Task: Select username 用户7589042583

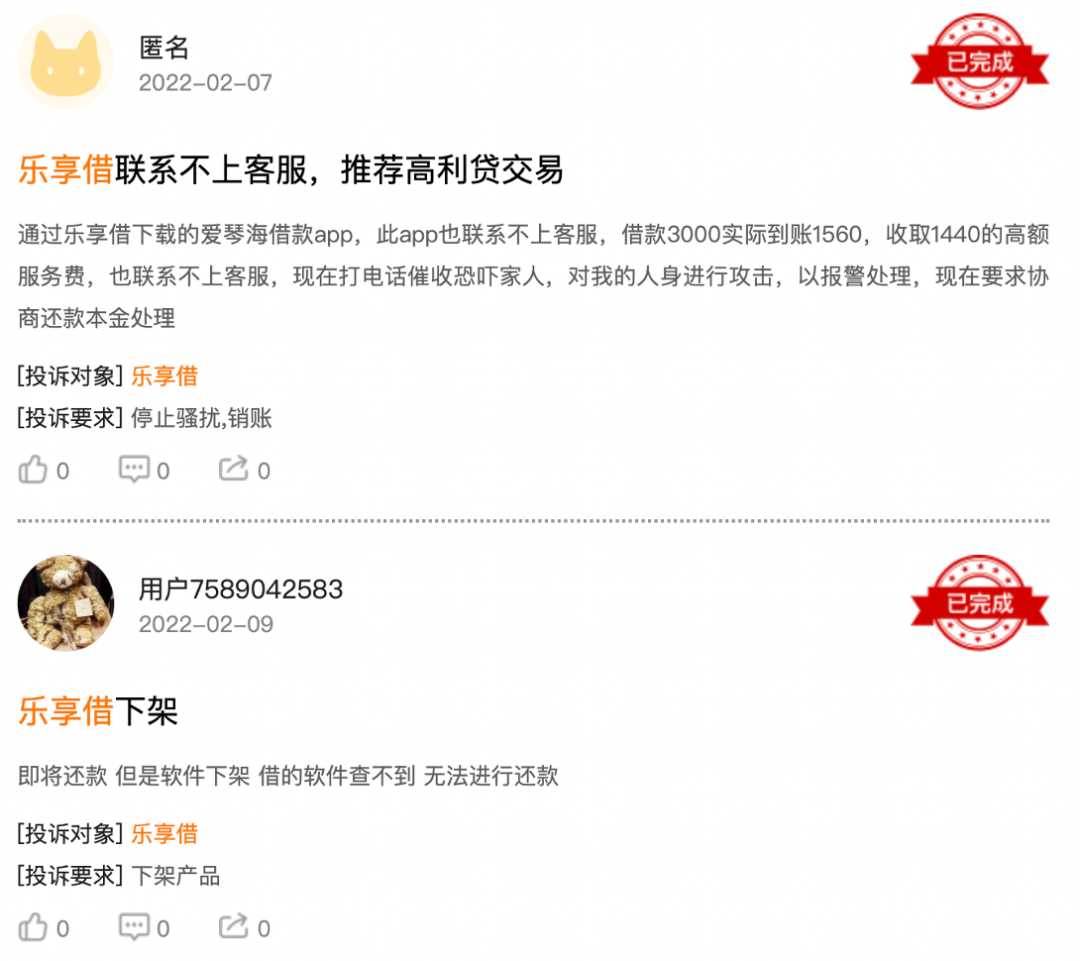Action: [x=240, y=589]
